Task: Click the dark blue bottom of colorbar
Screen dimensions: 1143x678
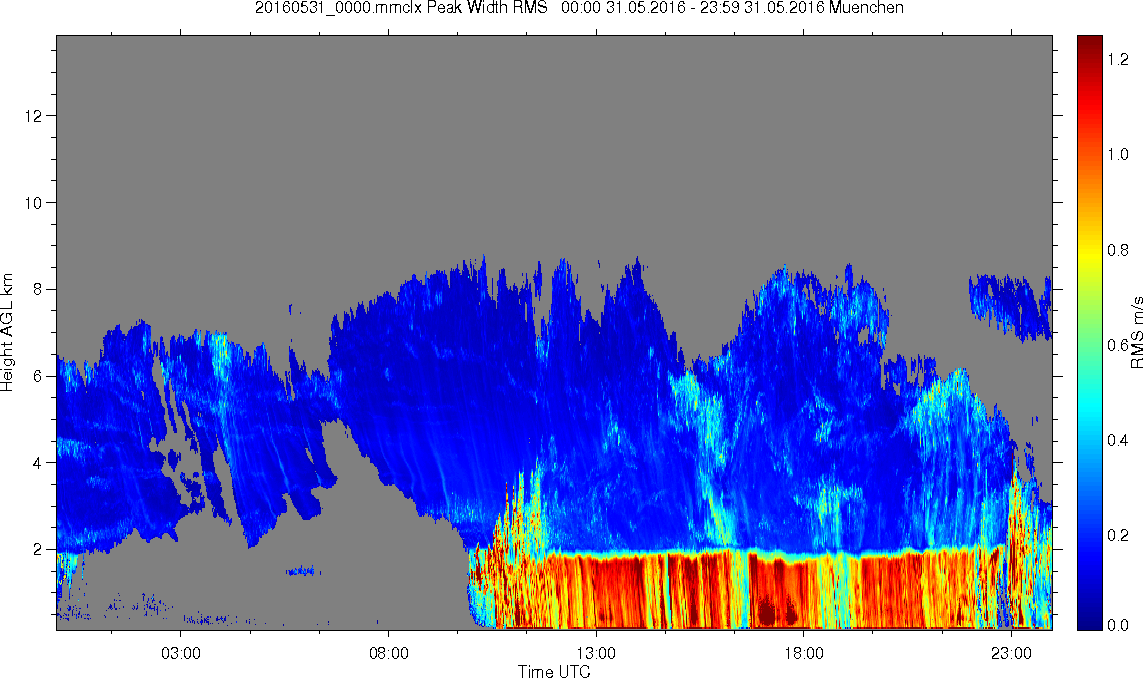Action: 1090,620
